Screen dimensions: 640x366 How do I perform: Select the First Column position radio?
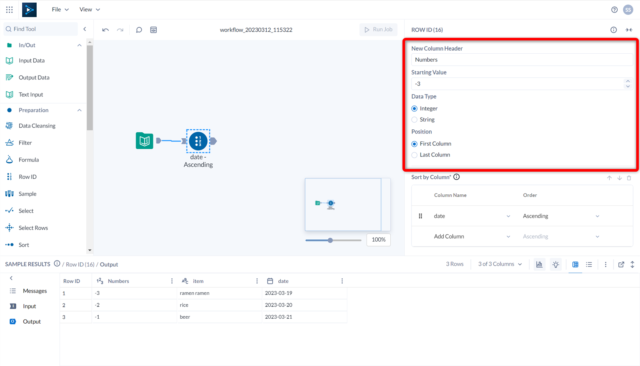414,144
